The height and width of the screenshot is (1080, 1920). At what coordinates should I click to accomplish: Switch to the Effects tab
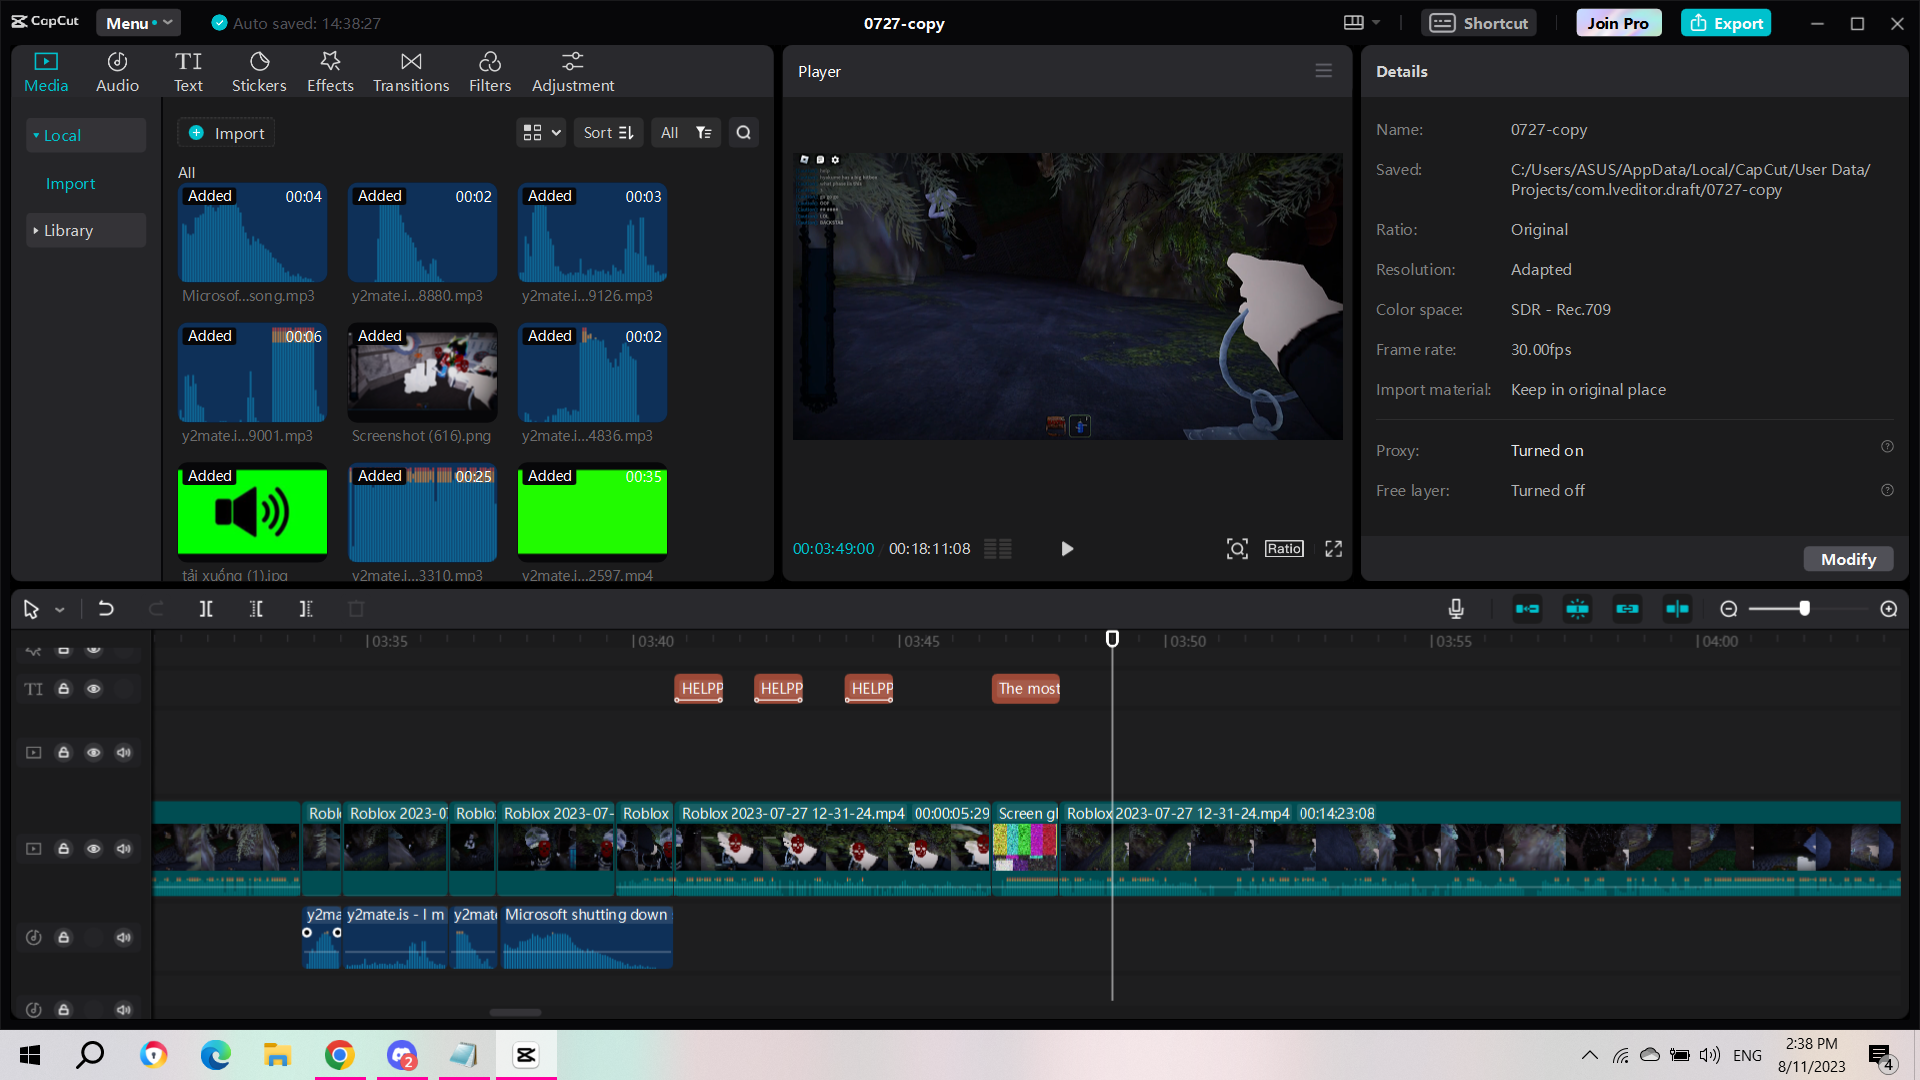330,72
